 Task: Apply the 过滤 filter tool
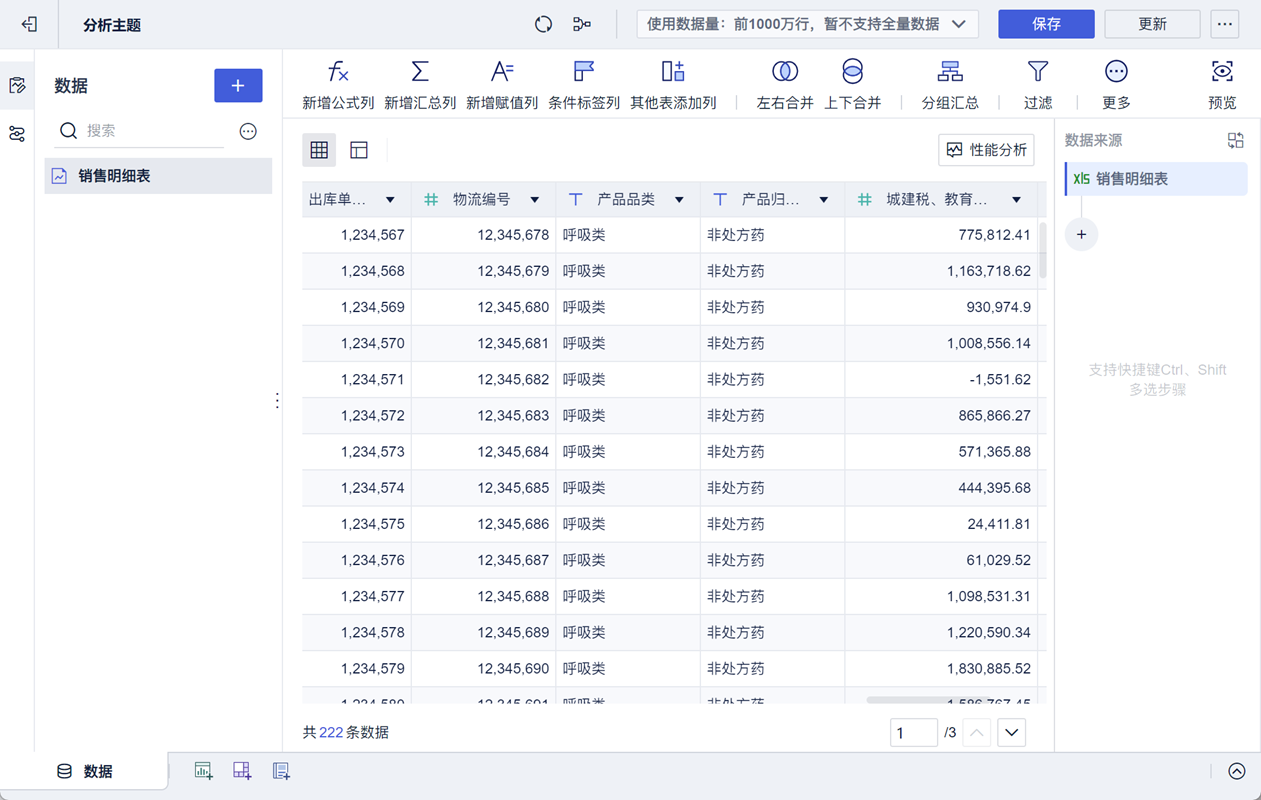pyautogui.click(x=1038, y=72)
